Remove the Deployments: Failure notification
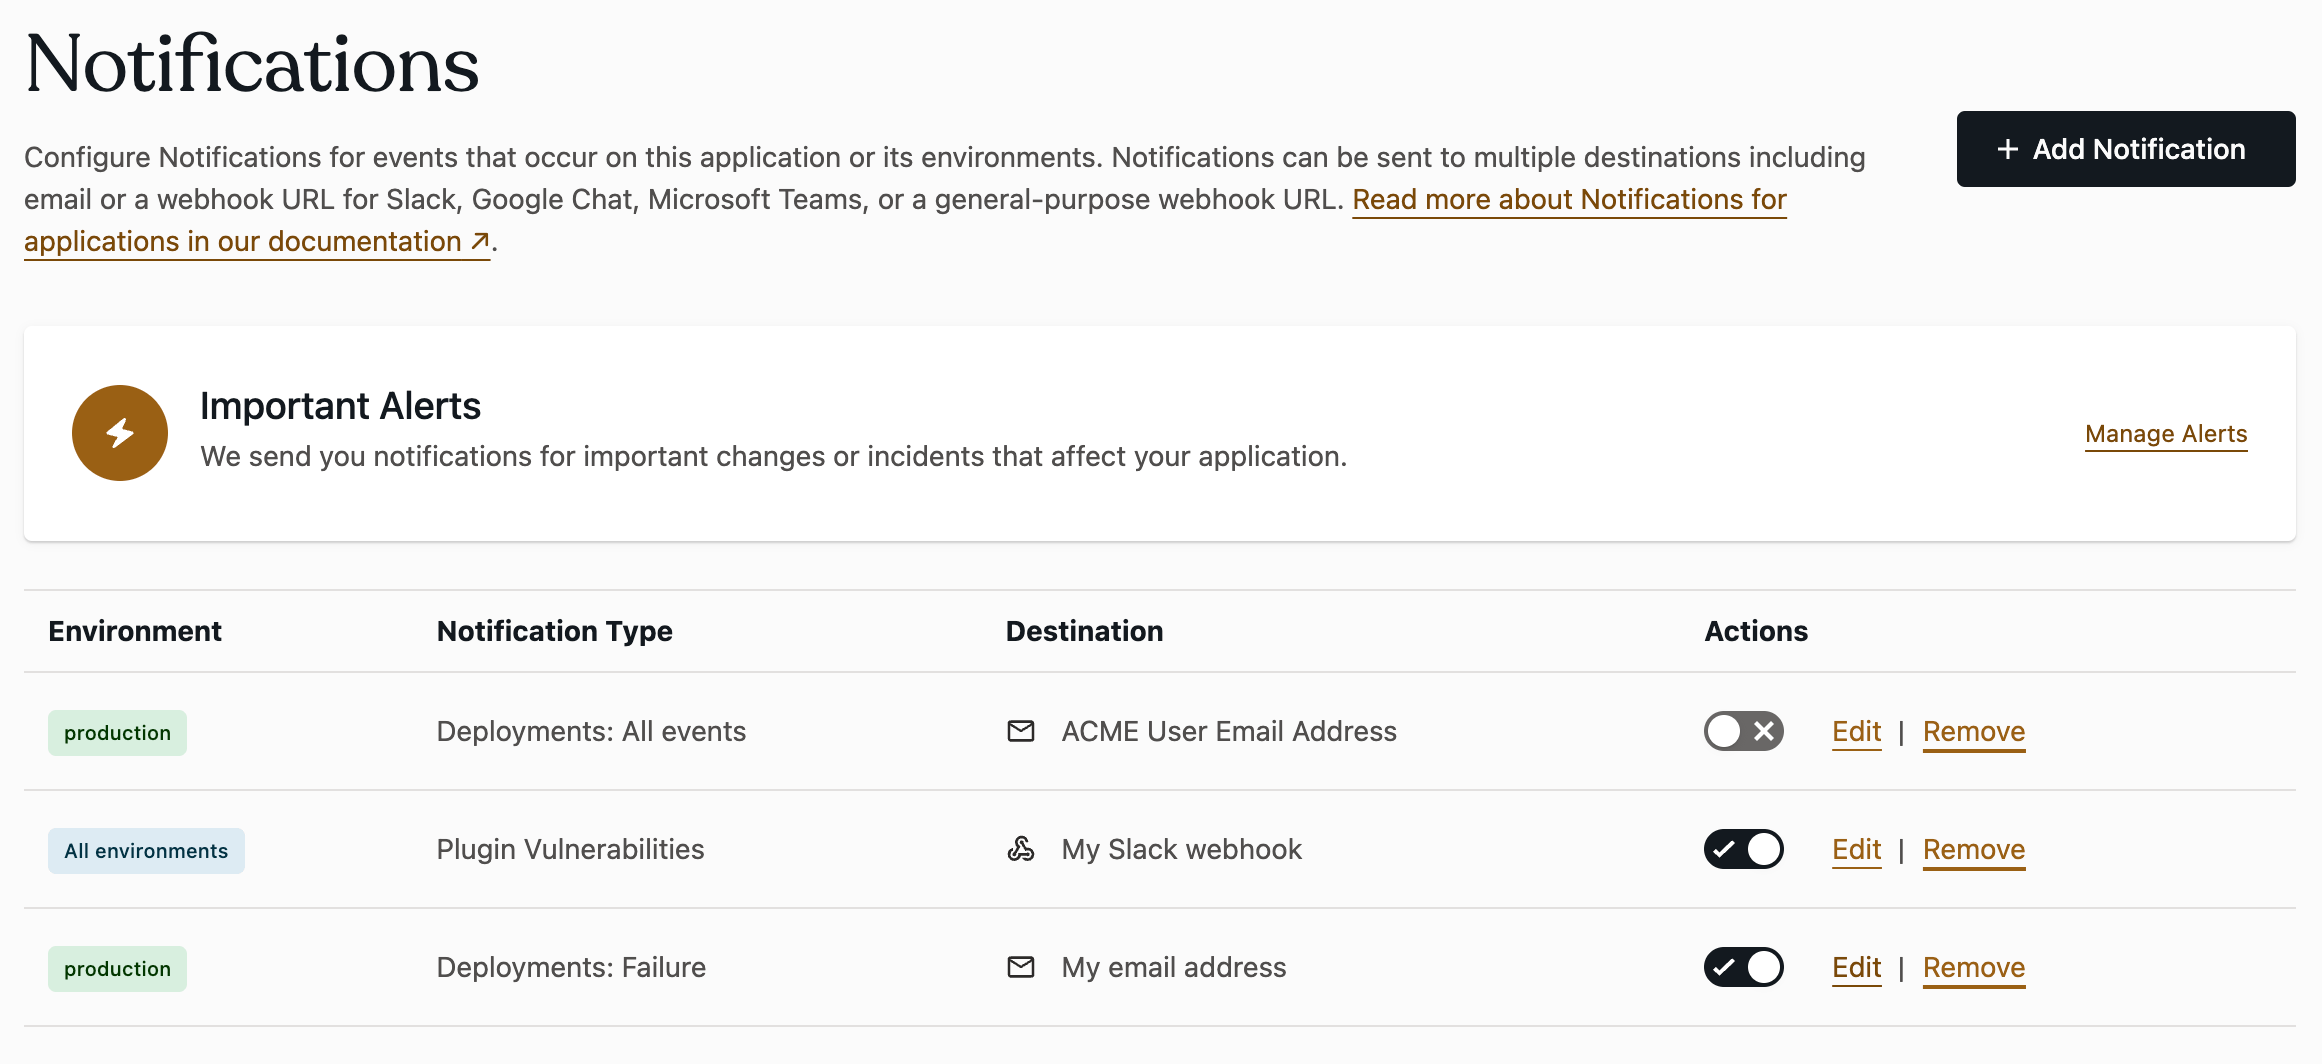Screen dimensions: 2322x1064 click(1973, 967)
